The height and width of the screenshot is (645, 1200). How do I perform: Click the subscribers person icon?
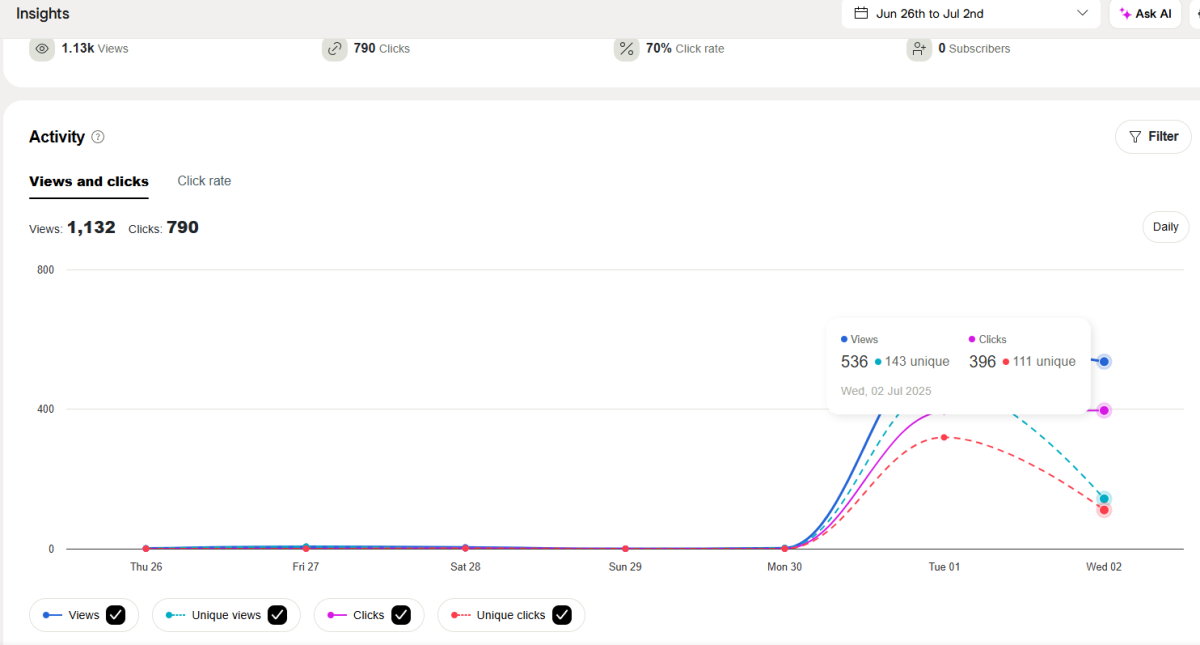pyautogui.click(x=918, y=48)
